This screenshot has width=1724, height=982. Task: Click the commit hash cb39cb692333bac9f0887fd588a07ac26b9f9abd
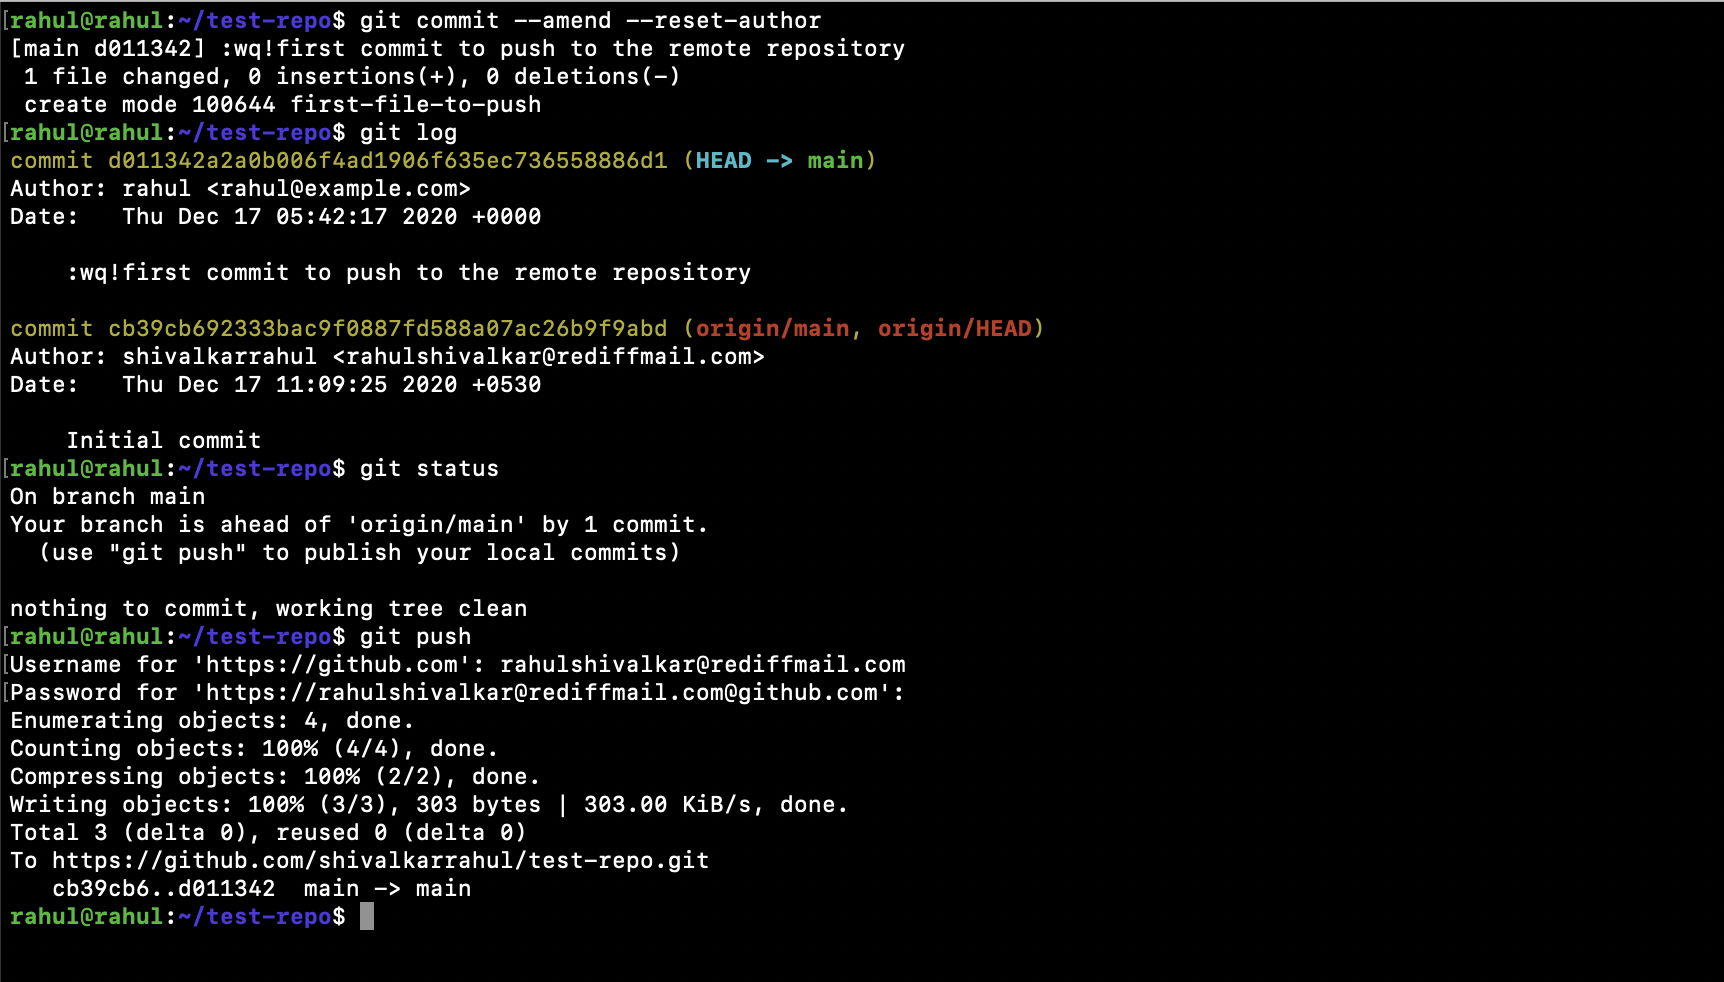point(388,328)
